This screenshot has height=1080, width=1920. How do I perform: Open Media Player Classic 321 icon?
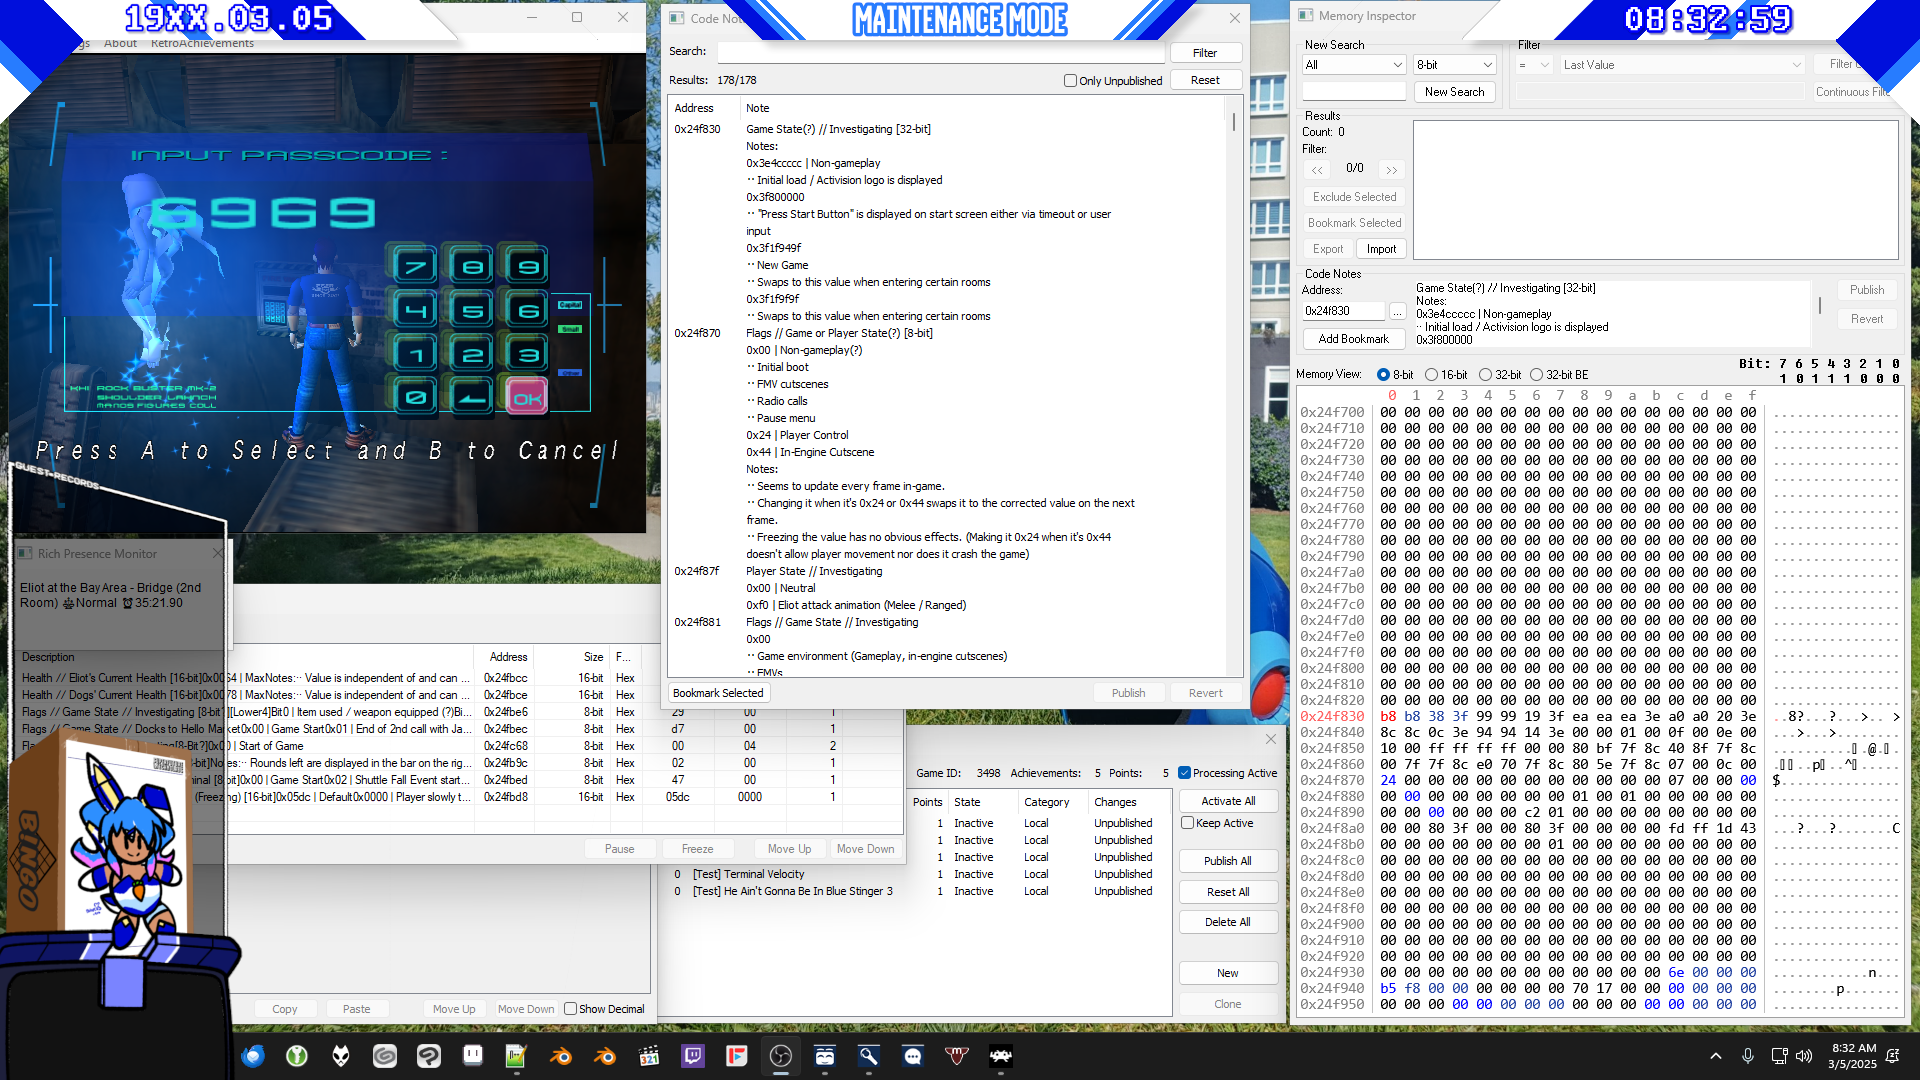(x=649, y=1056)
